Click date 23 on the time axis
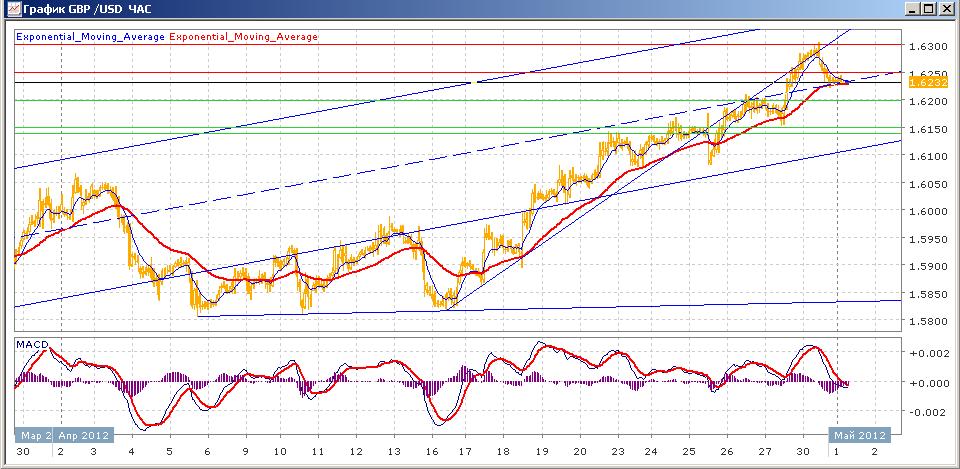Image resolution: width=960 pixels, height=469 pixels. (618, 451)
